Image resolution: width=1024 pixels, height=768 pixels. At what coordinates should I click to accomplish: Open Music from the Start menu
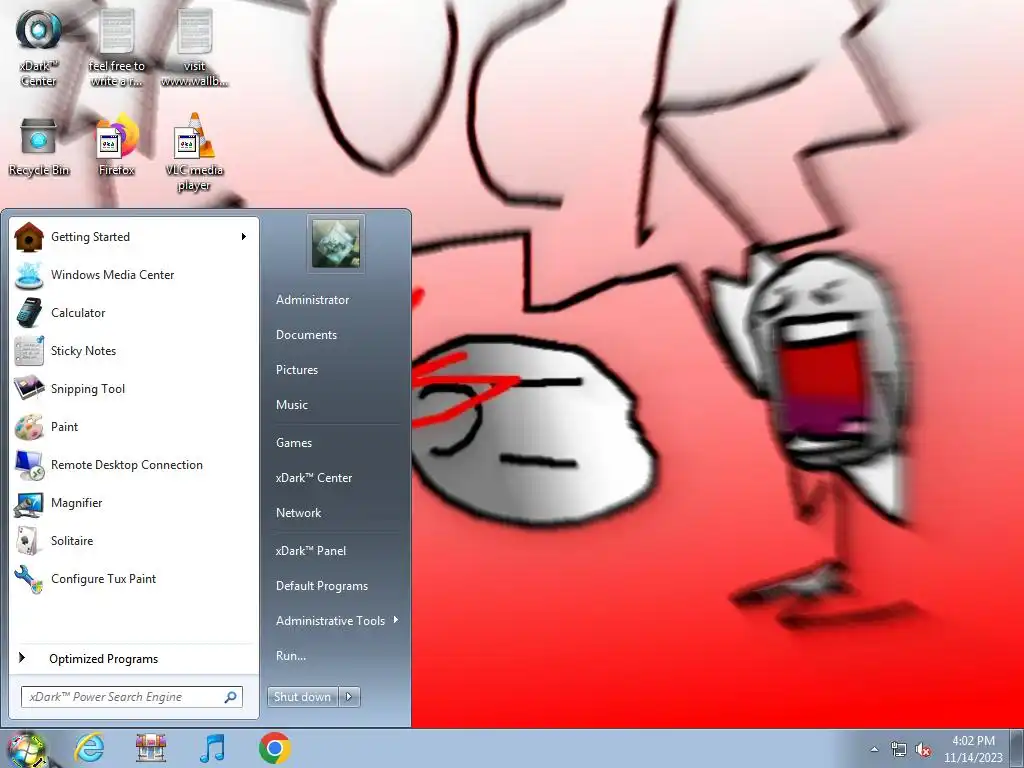[291, 405]
